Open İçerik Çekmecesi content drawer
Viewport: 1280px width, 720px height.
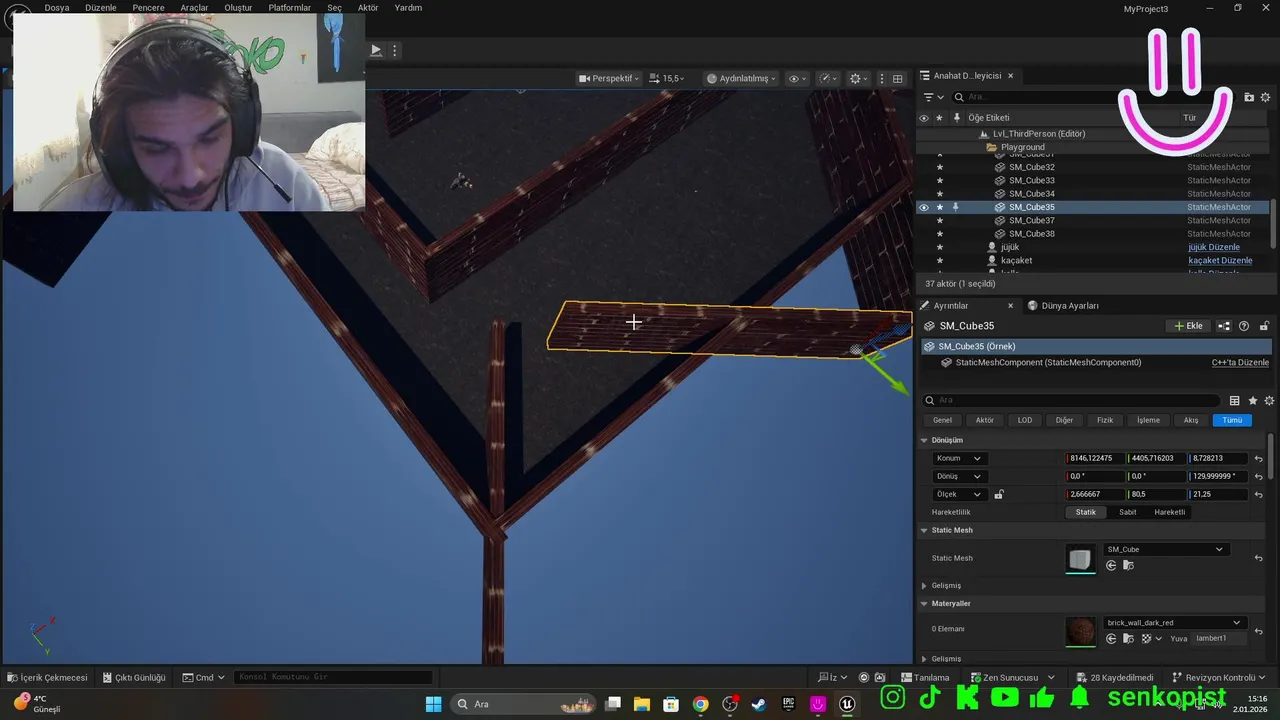pyautogui.click(x=47, y=677)
